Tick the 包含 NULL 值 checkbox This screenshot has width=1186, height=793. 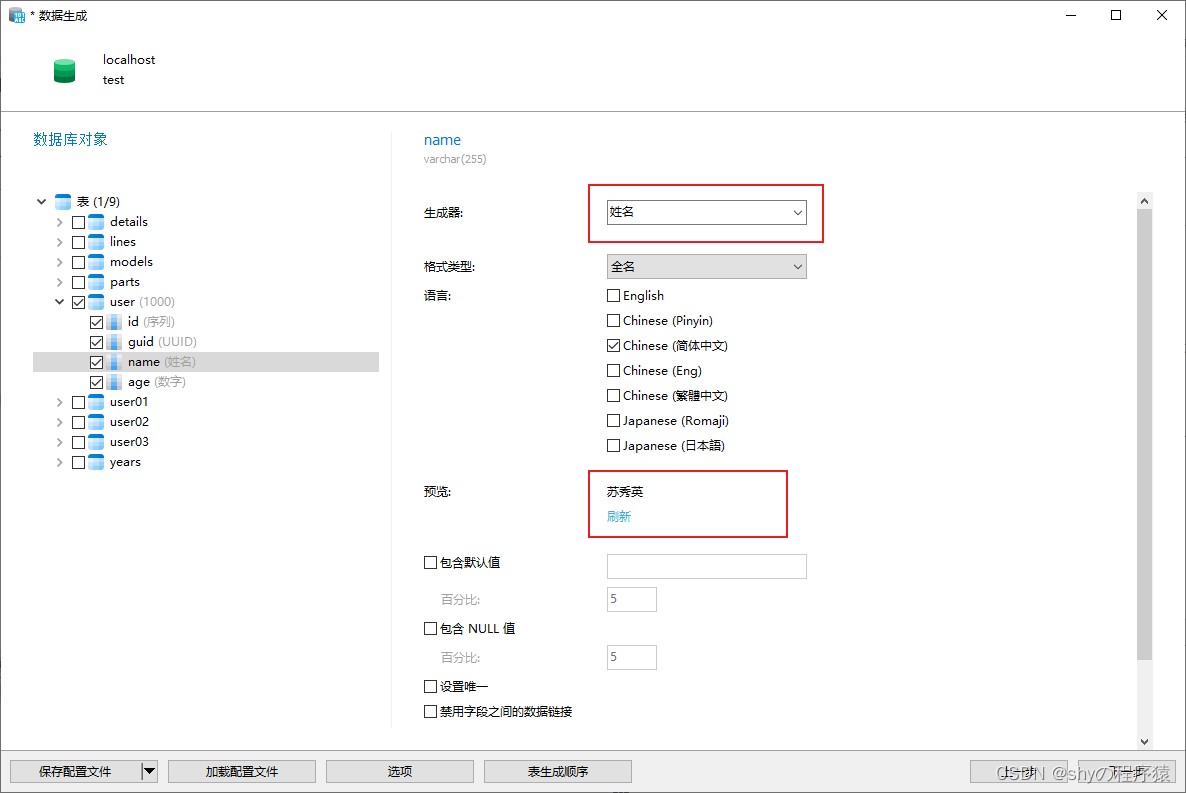pyautogui.click(x=430, y=628)
